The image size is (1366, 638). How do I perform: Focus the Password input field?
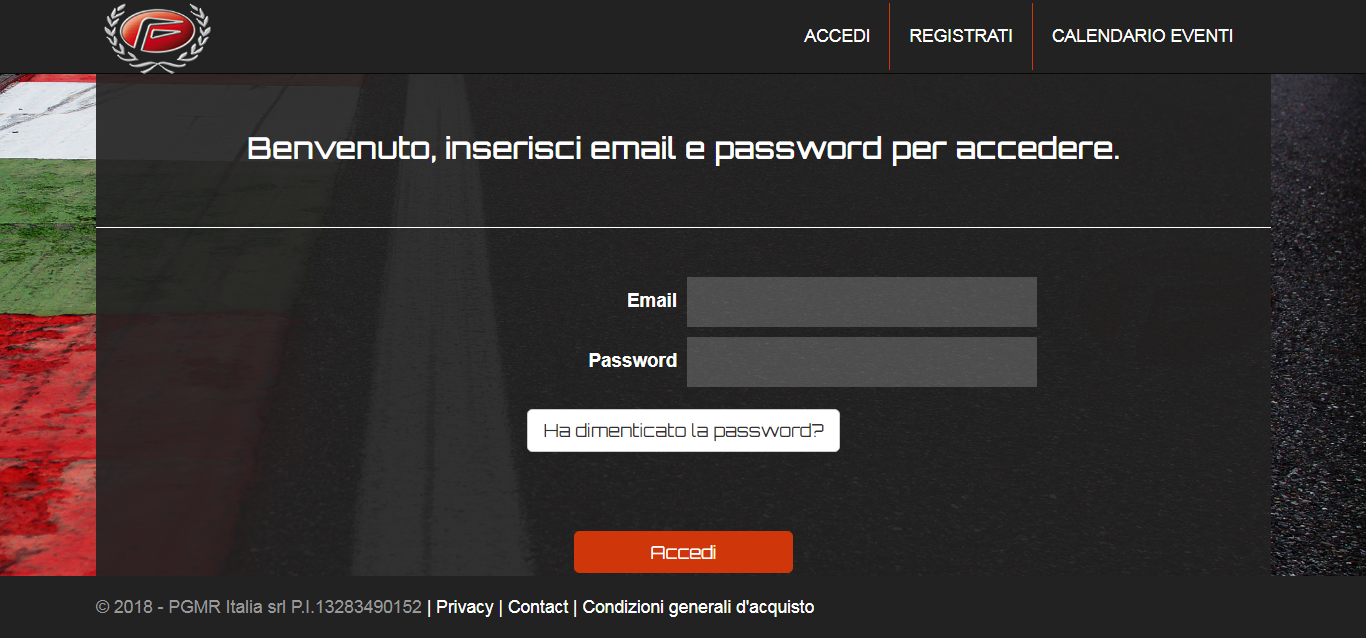coord(862,362)
